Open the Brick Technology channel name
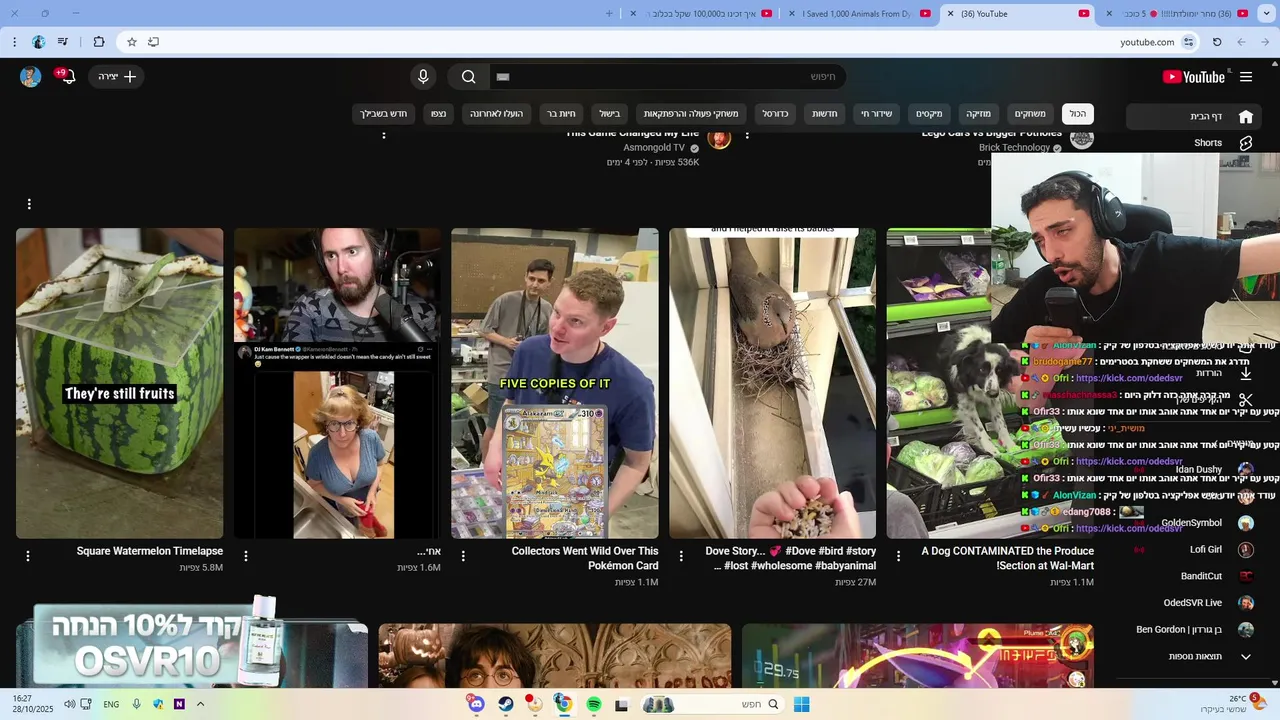The image size is (1280, 720). [1014, 148]
